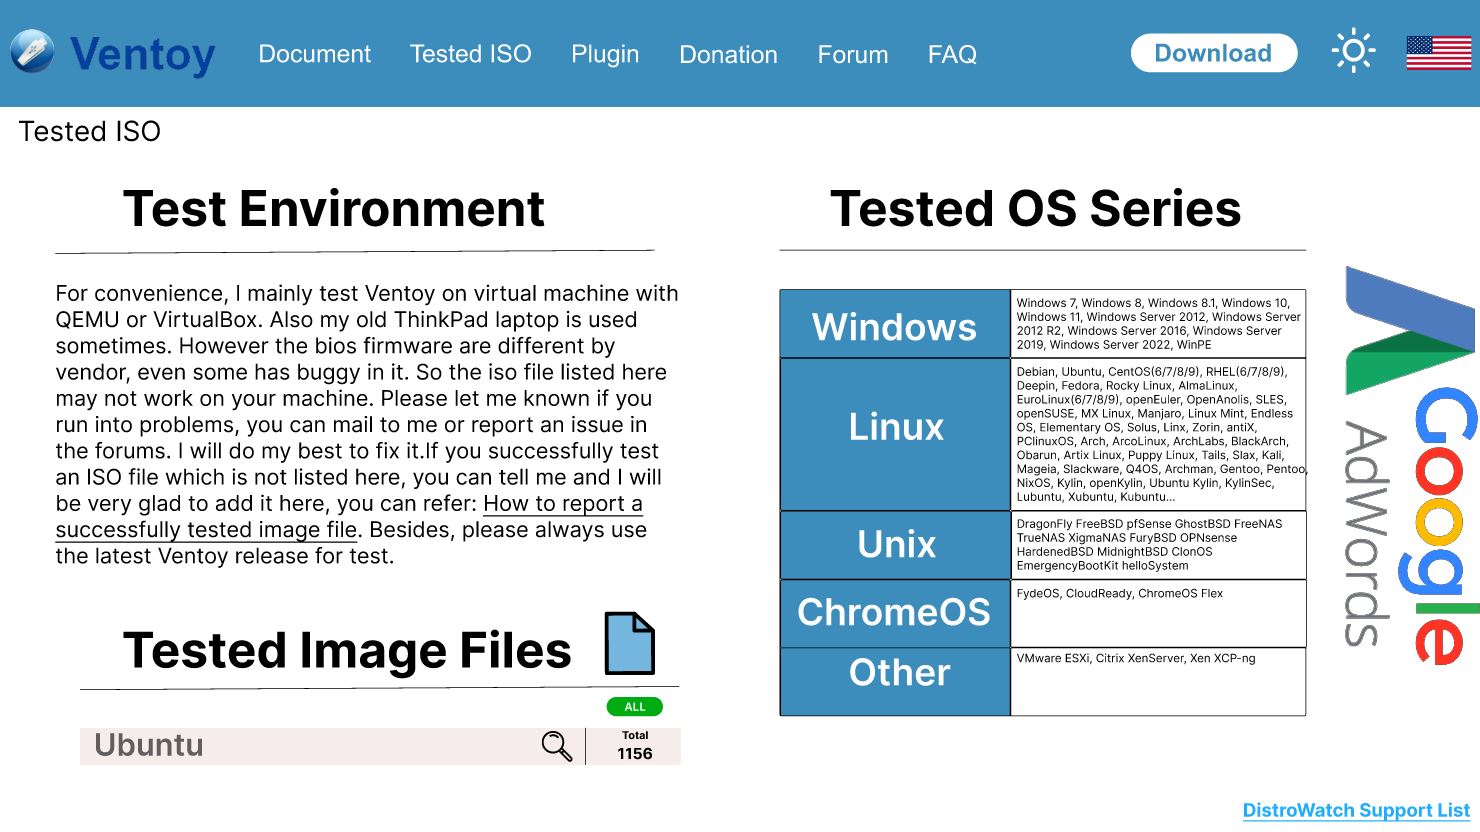Open the FAQ menu item
Image resolution: width=1480 pixels, height=832 pixels.
click(952, 55)
